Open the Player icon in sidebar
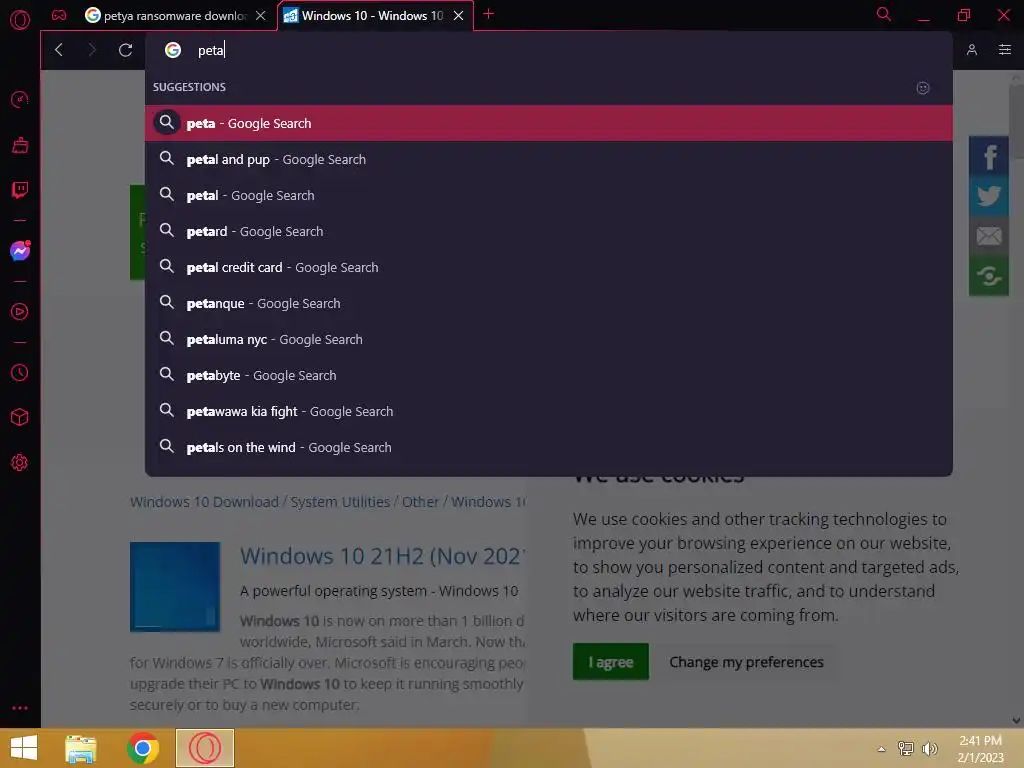The image size is (1024, 768). click(x=20, y=312)
